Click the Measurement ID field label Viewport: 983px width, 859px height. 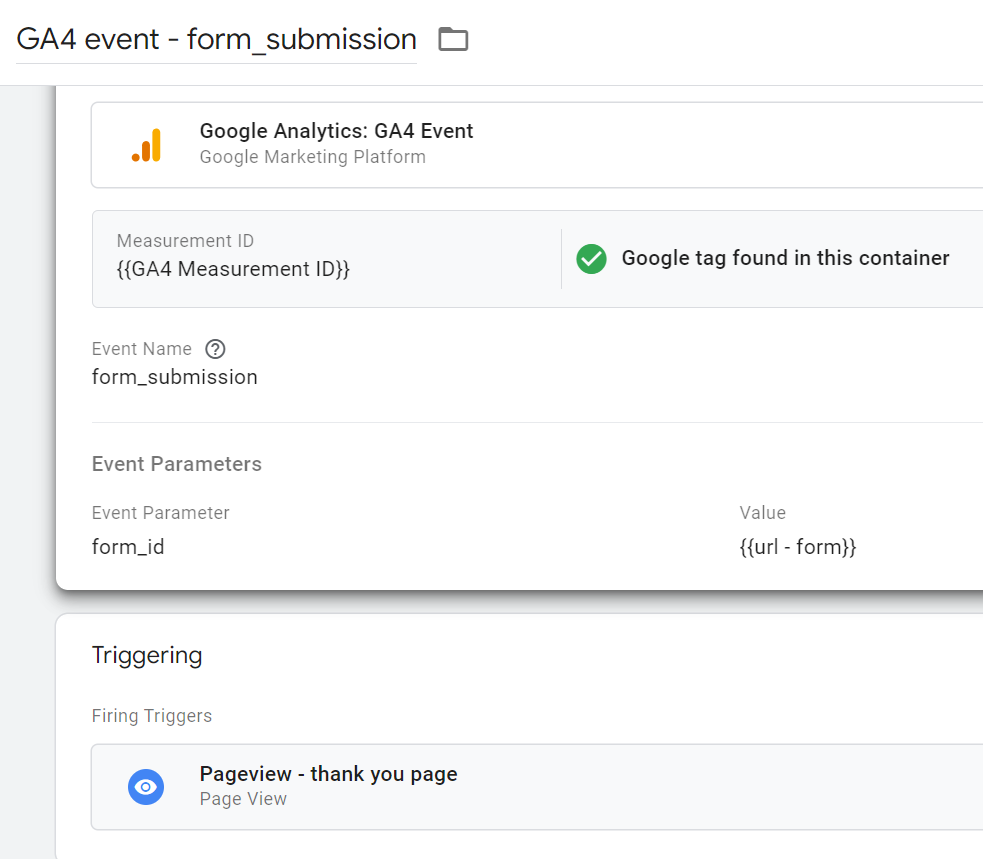point(185,241)
